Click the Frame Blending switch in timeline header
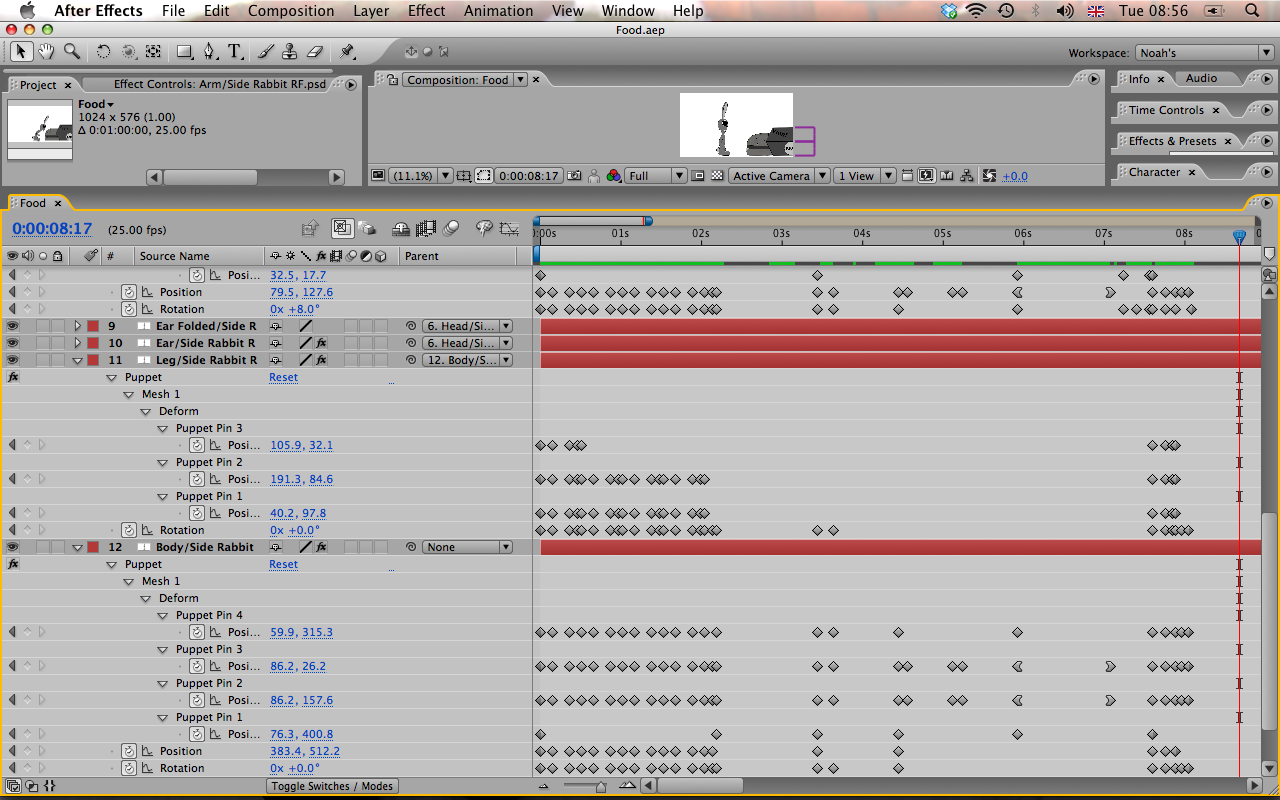1280x800 pixels. pos(426,229)
